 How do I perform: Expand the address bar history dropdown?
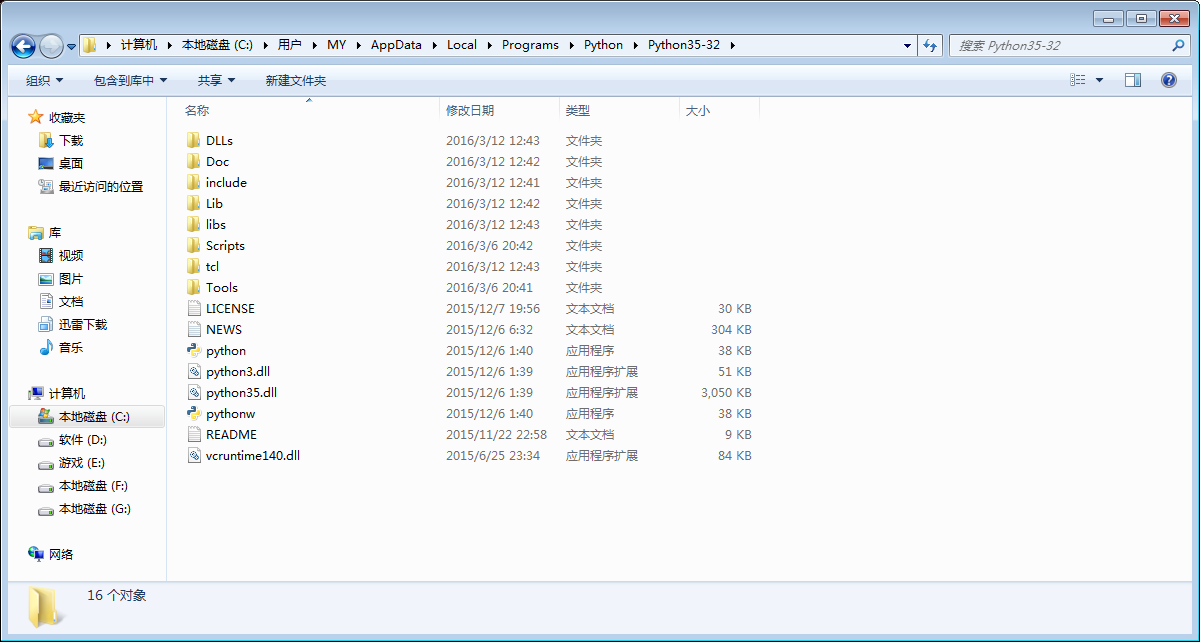[x=907, y=45]
